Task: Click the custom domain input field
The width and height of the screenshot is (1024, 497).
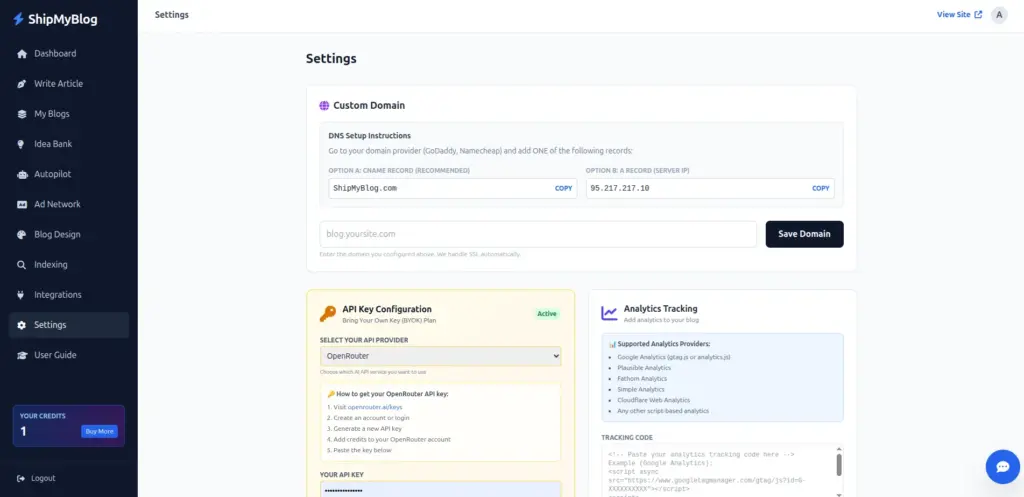Action: tap(537, 234)
